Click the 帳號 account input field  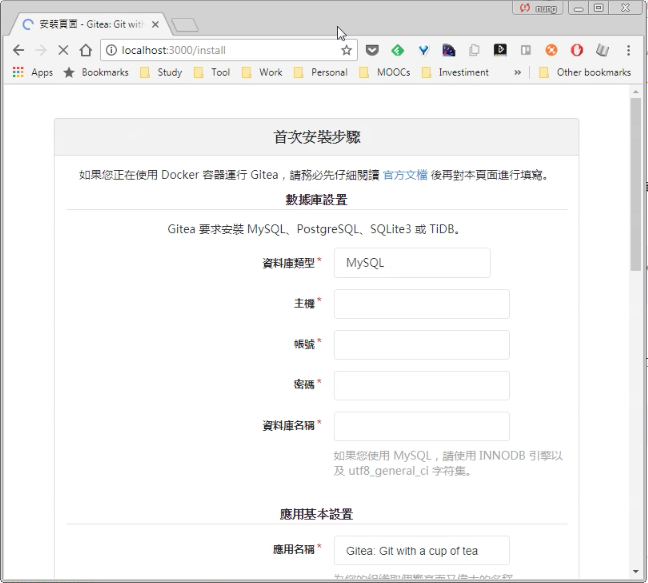coord(422,345)
